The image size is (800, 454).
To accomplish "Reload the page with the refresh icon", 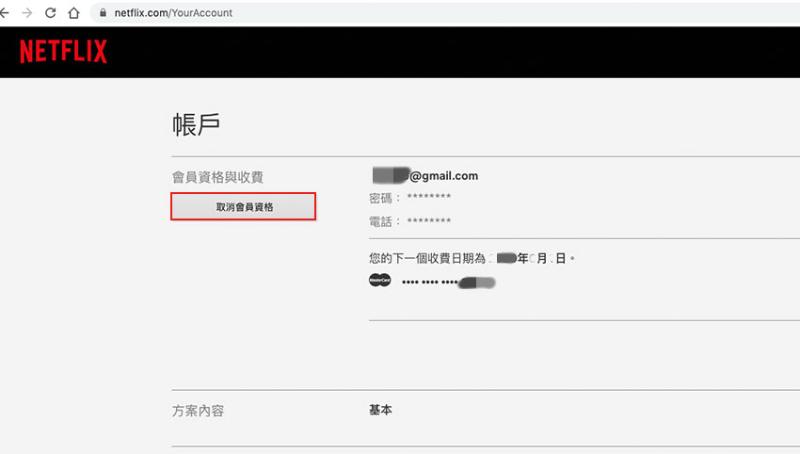I will pos(50,13).
